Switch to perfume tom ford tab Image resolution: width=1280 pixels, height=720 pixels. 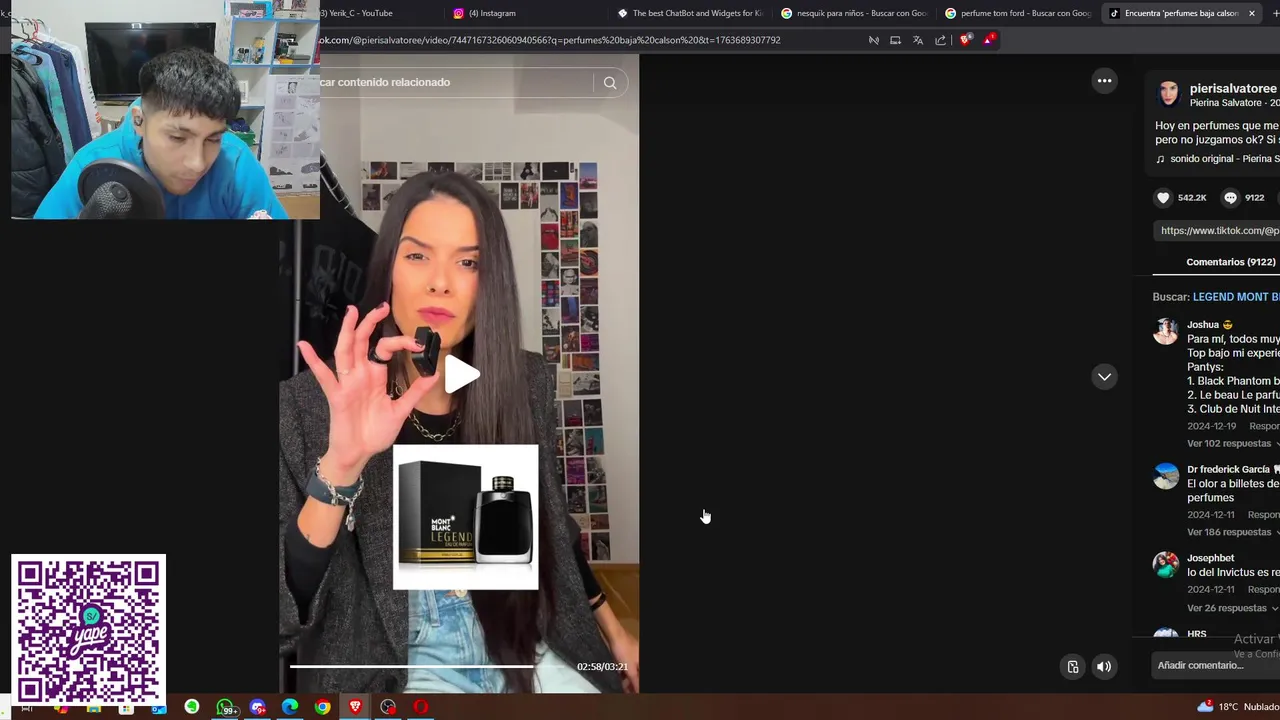coord(1017,13)
